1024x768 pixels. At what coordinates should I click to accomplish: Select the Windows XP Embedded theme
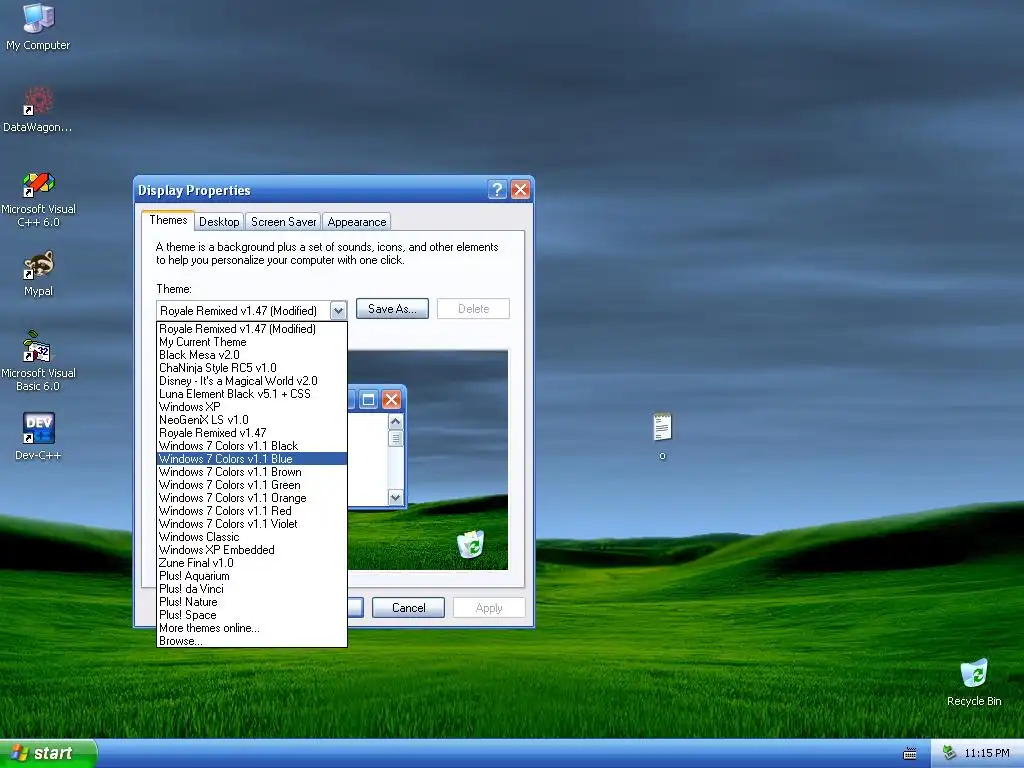tap(251, 551)
